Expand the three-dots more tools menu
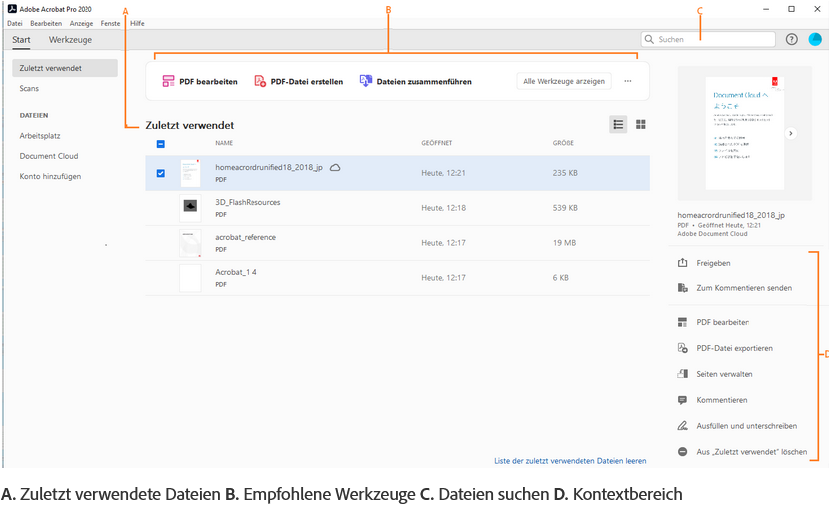 [x=628, y=81]
